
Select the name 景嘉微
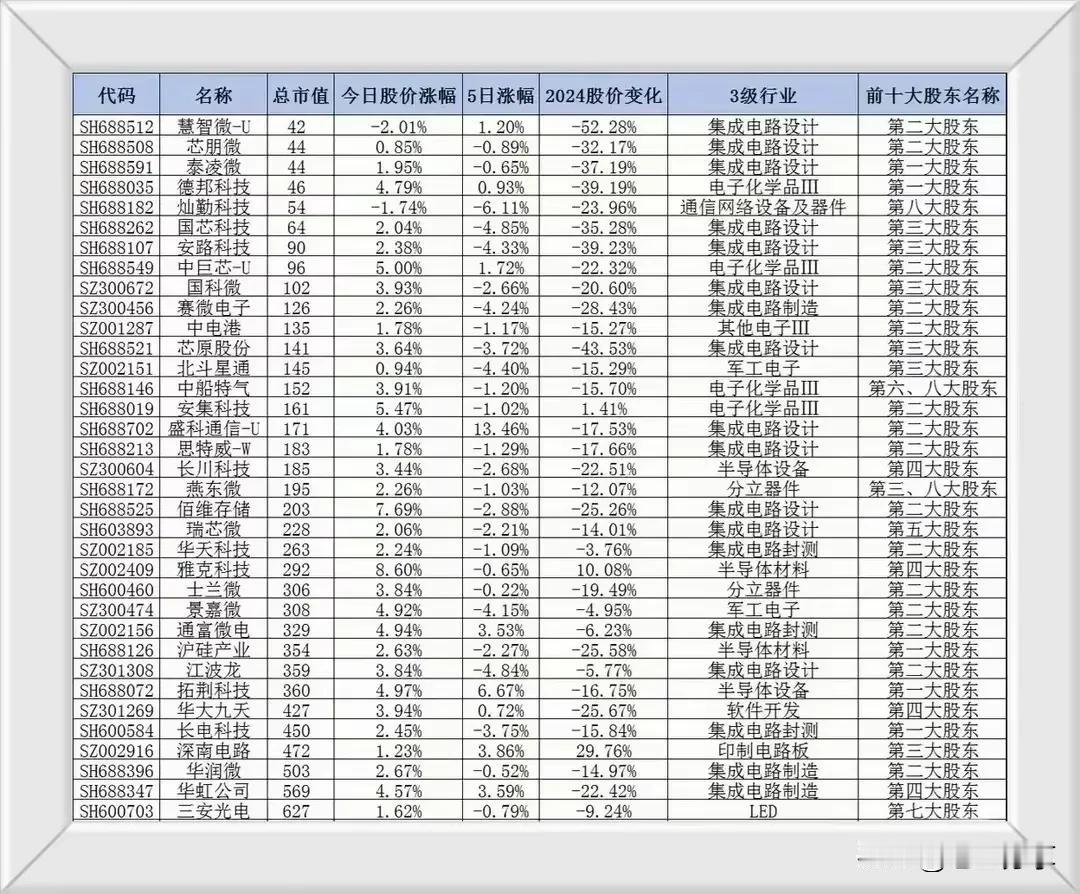[214, 610]
